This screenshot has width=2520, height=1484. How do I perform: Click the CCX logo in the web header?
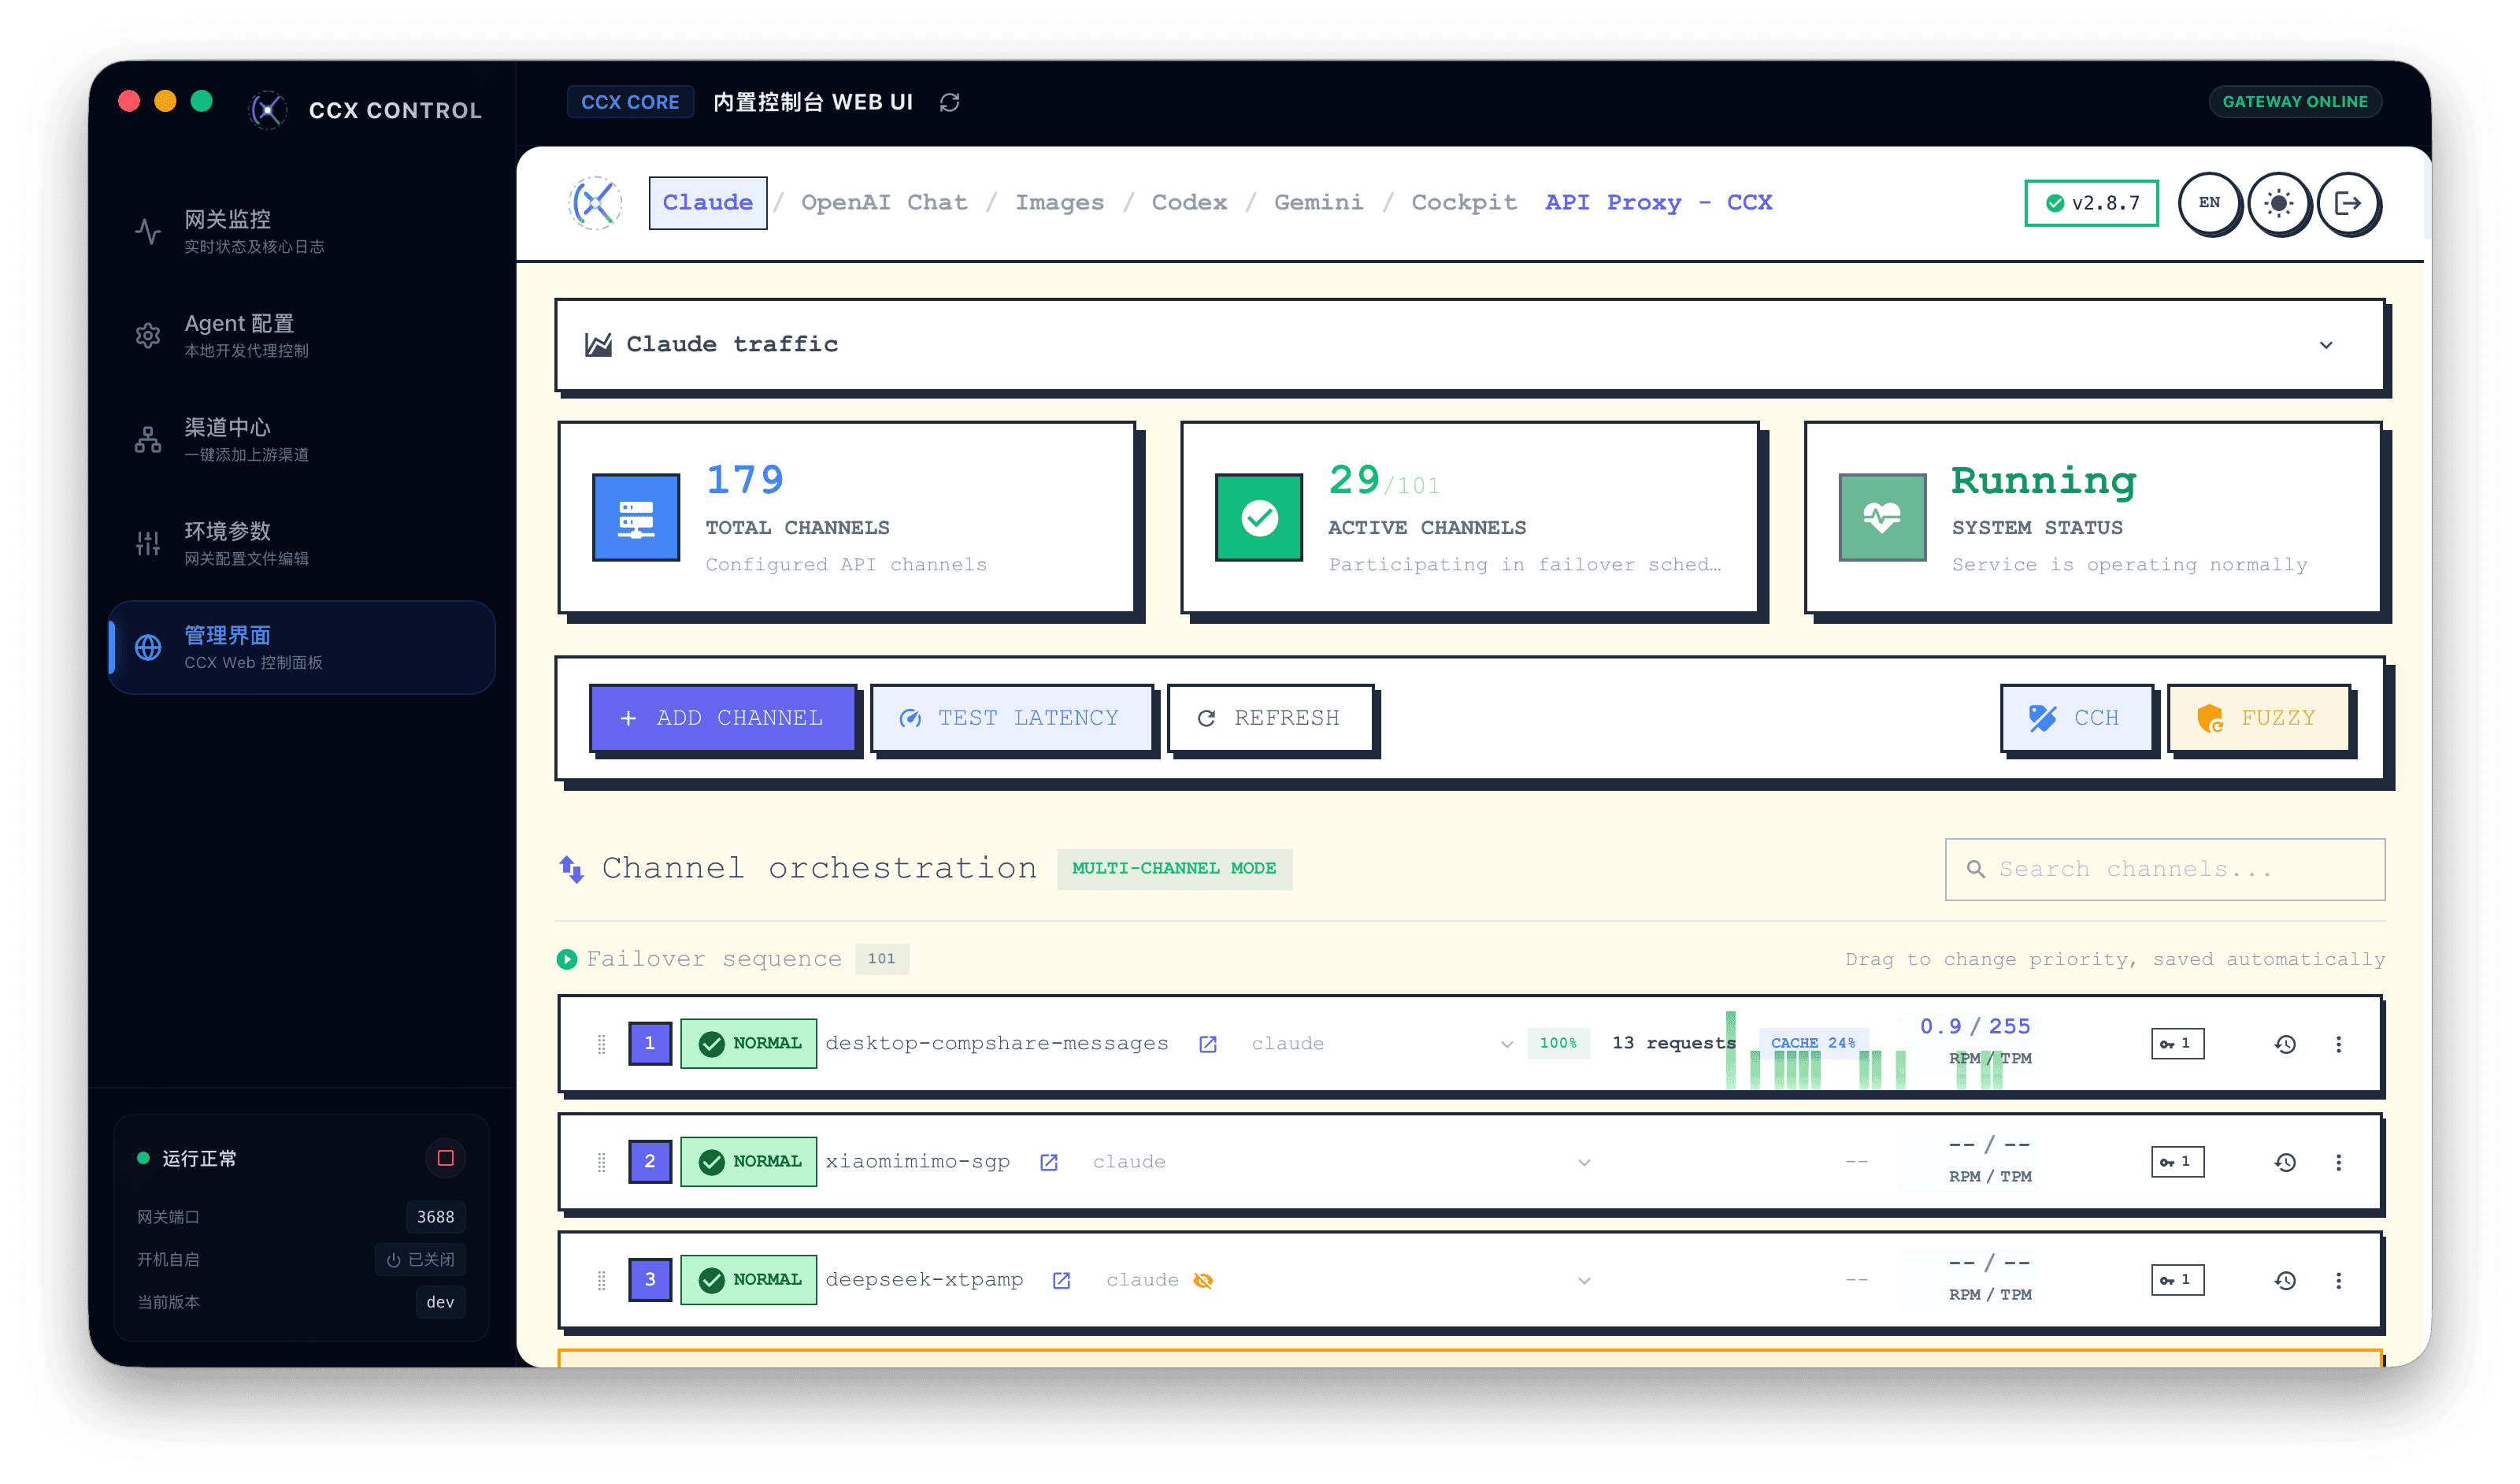(x=596, y=203)
